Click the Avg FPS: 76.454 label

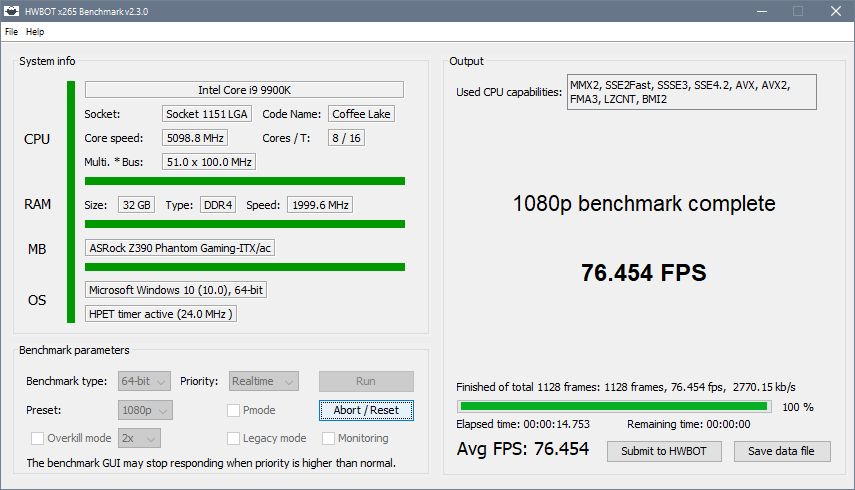point(523,449)
